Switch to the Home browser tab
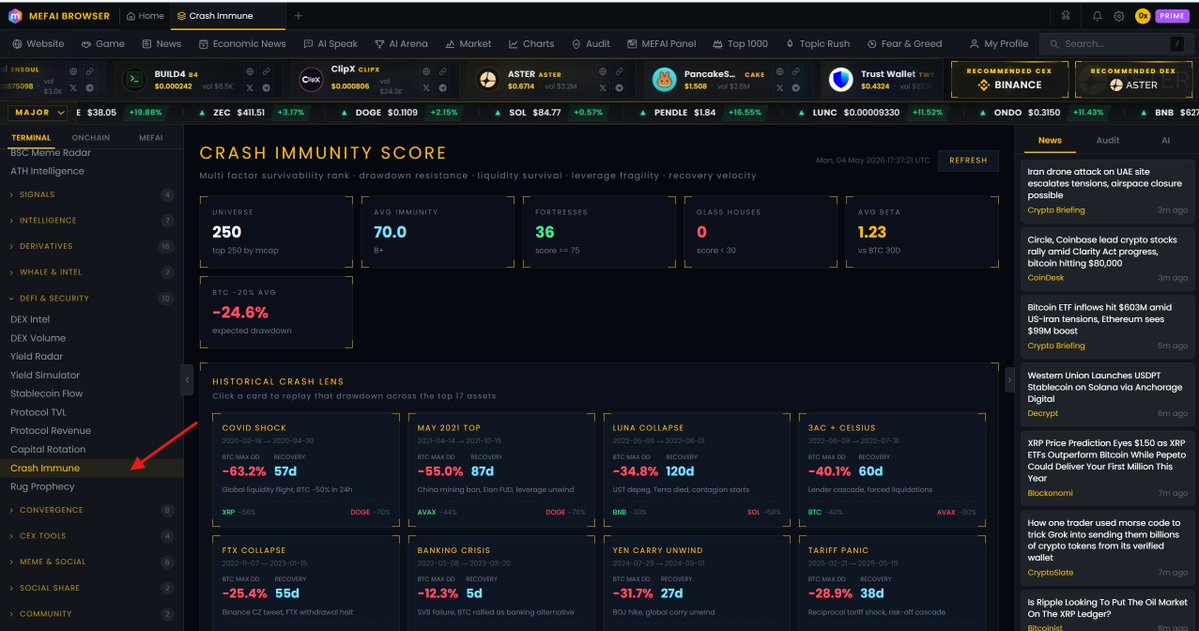This screenshot has width=1199, height=631. tap(145, 16)
